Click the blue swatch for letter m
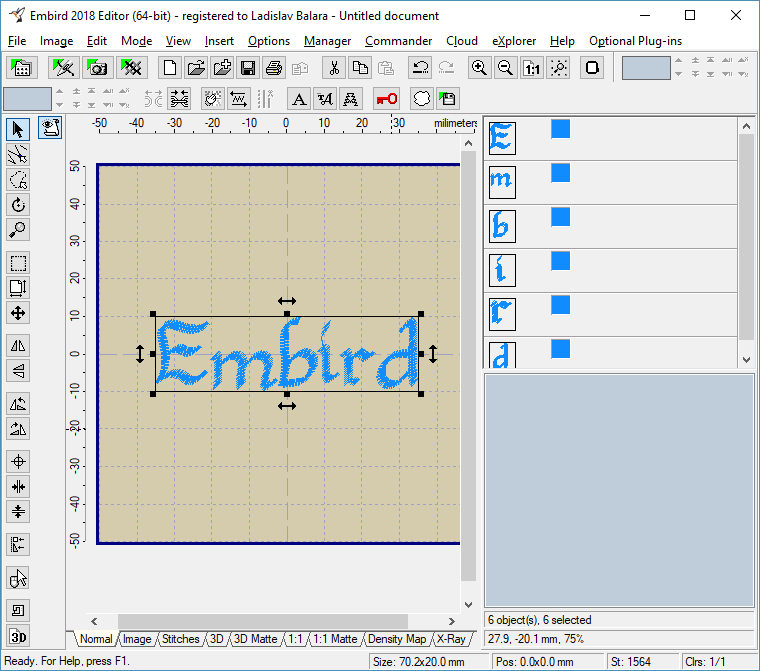The width and height of the screenshot is (760, 671). click(x=560, y=173)
